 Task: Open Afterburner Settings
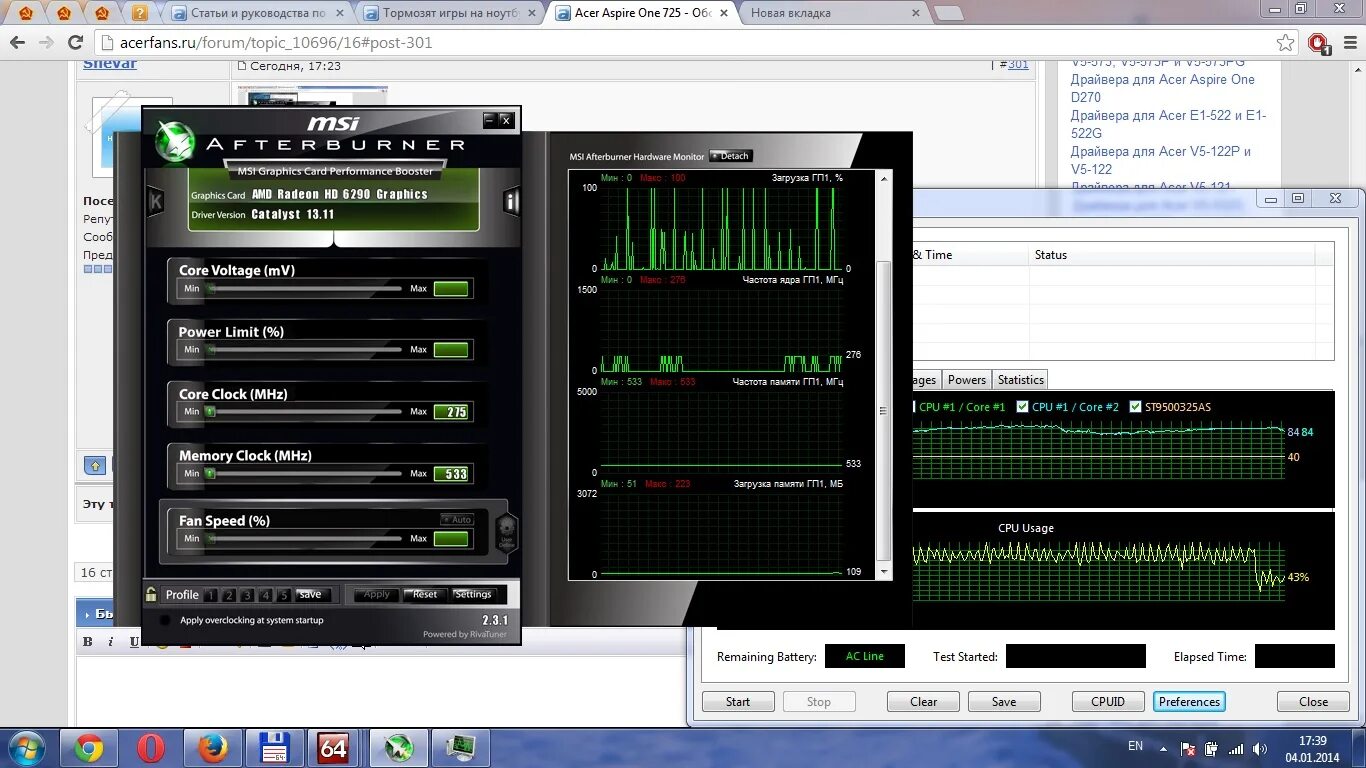473,594
